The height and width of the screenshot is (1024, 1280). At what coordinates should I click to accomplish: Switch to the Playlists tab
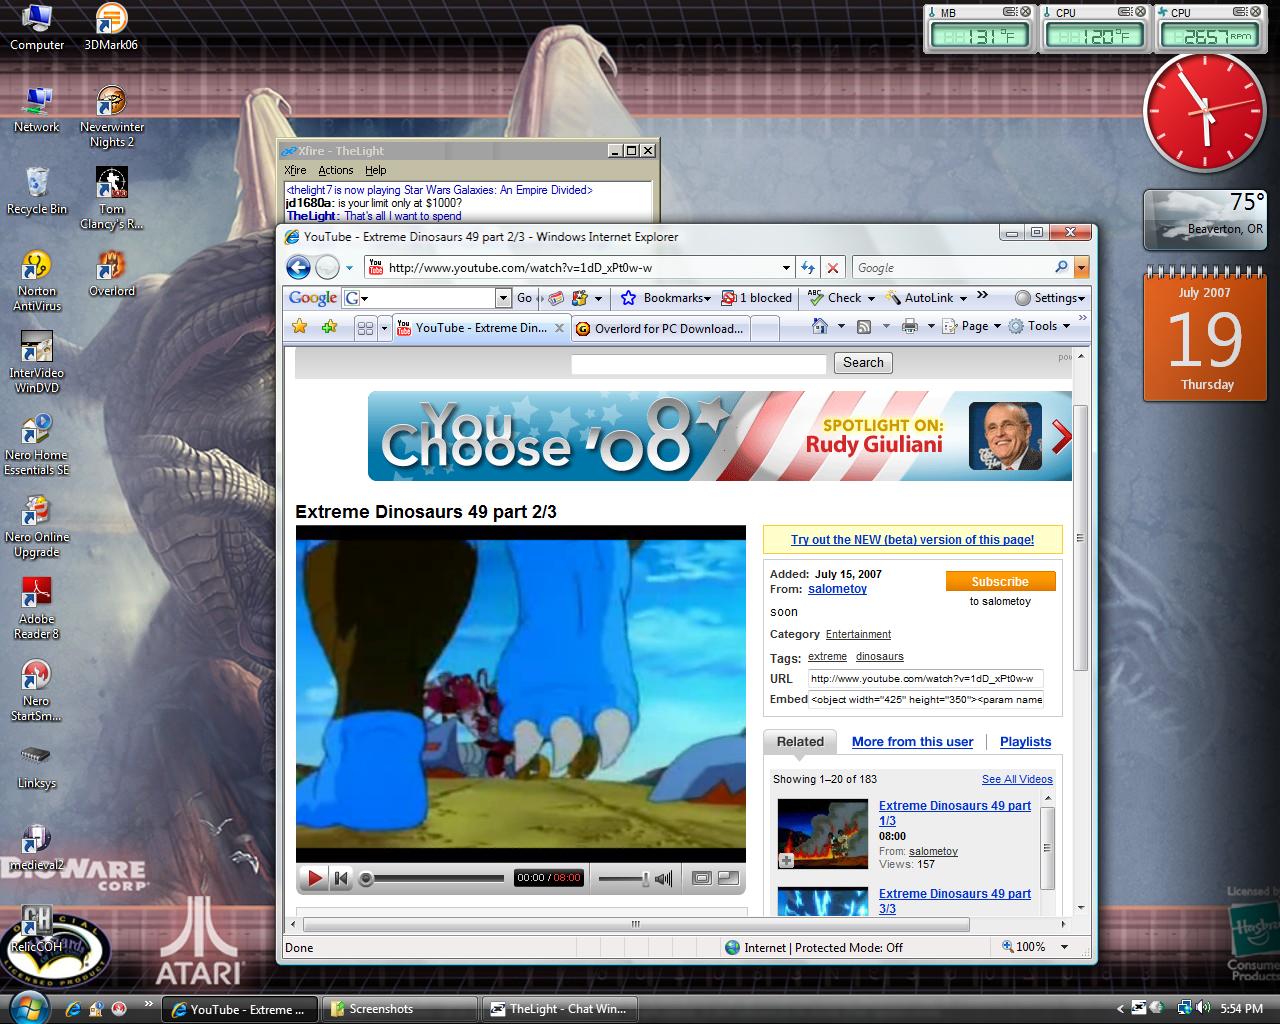[1025, 742]
